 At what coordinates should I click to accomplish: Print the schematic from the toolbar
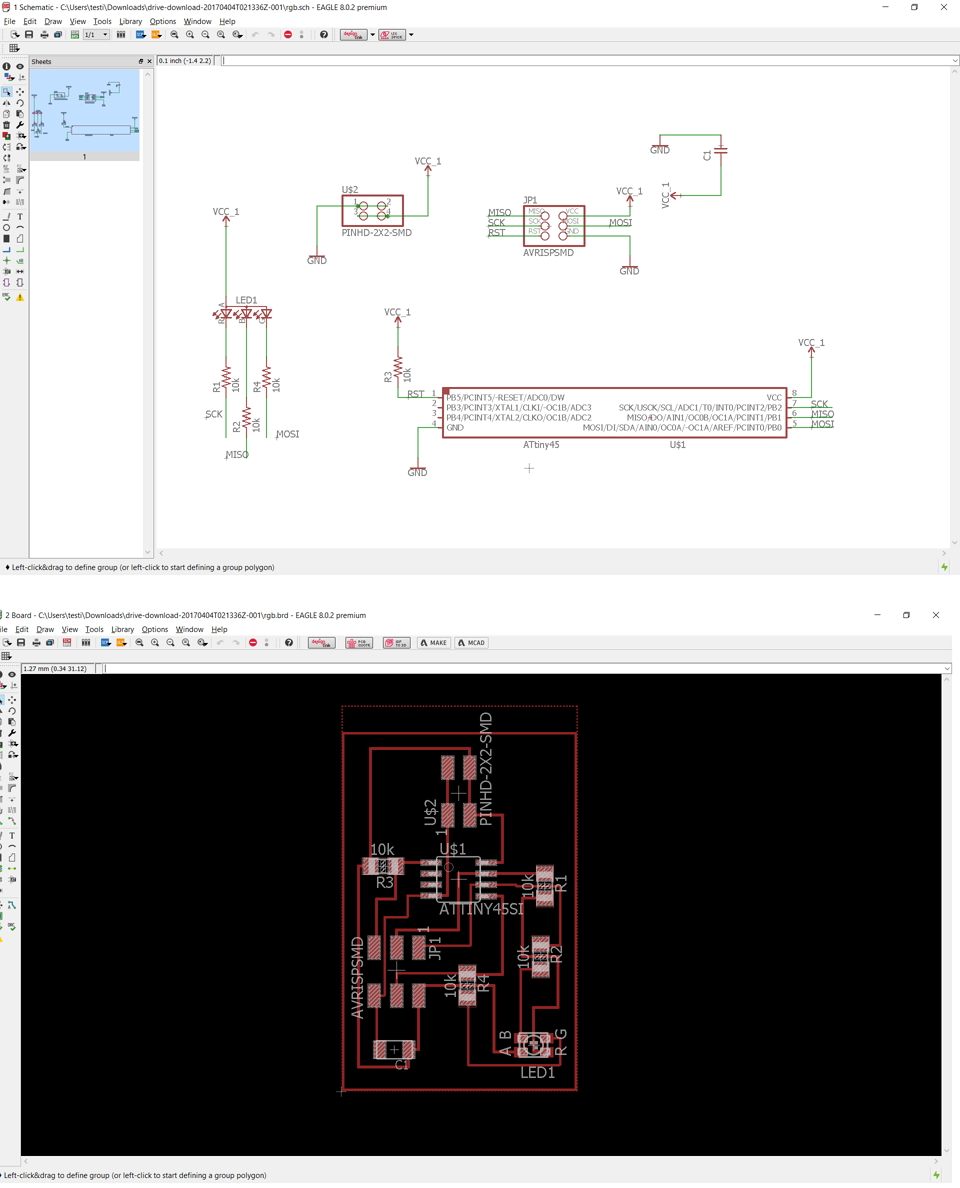click(x=44, y=35)
